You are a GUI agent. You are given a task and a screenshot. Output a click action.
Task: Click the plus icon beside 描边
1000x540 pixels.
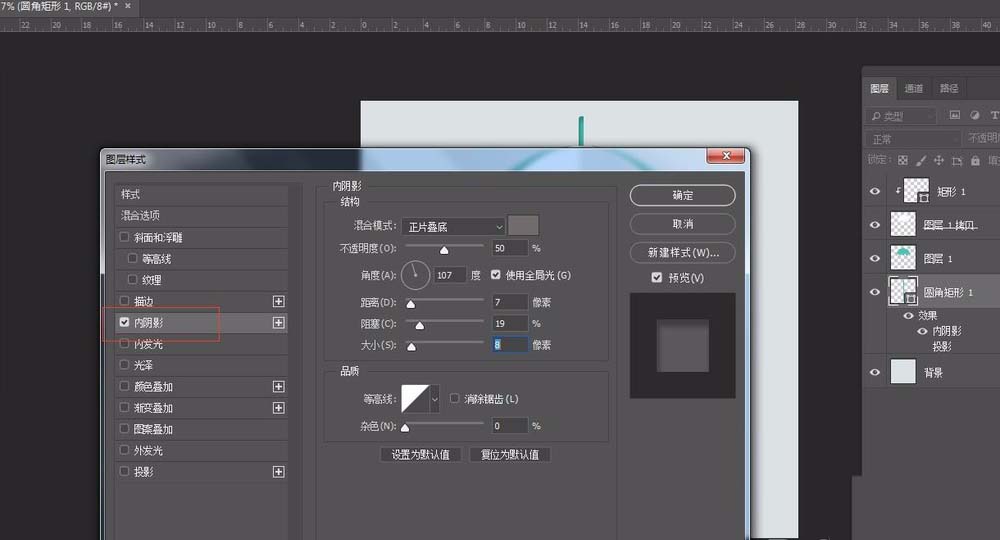(x=279, y=301)
